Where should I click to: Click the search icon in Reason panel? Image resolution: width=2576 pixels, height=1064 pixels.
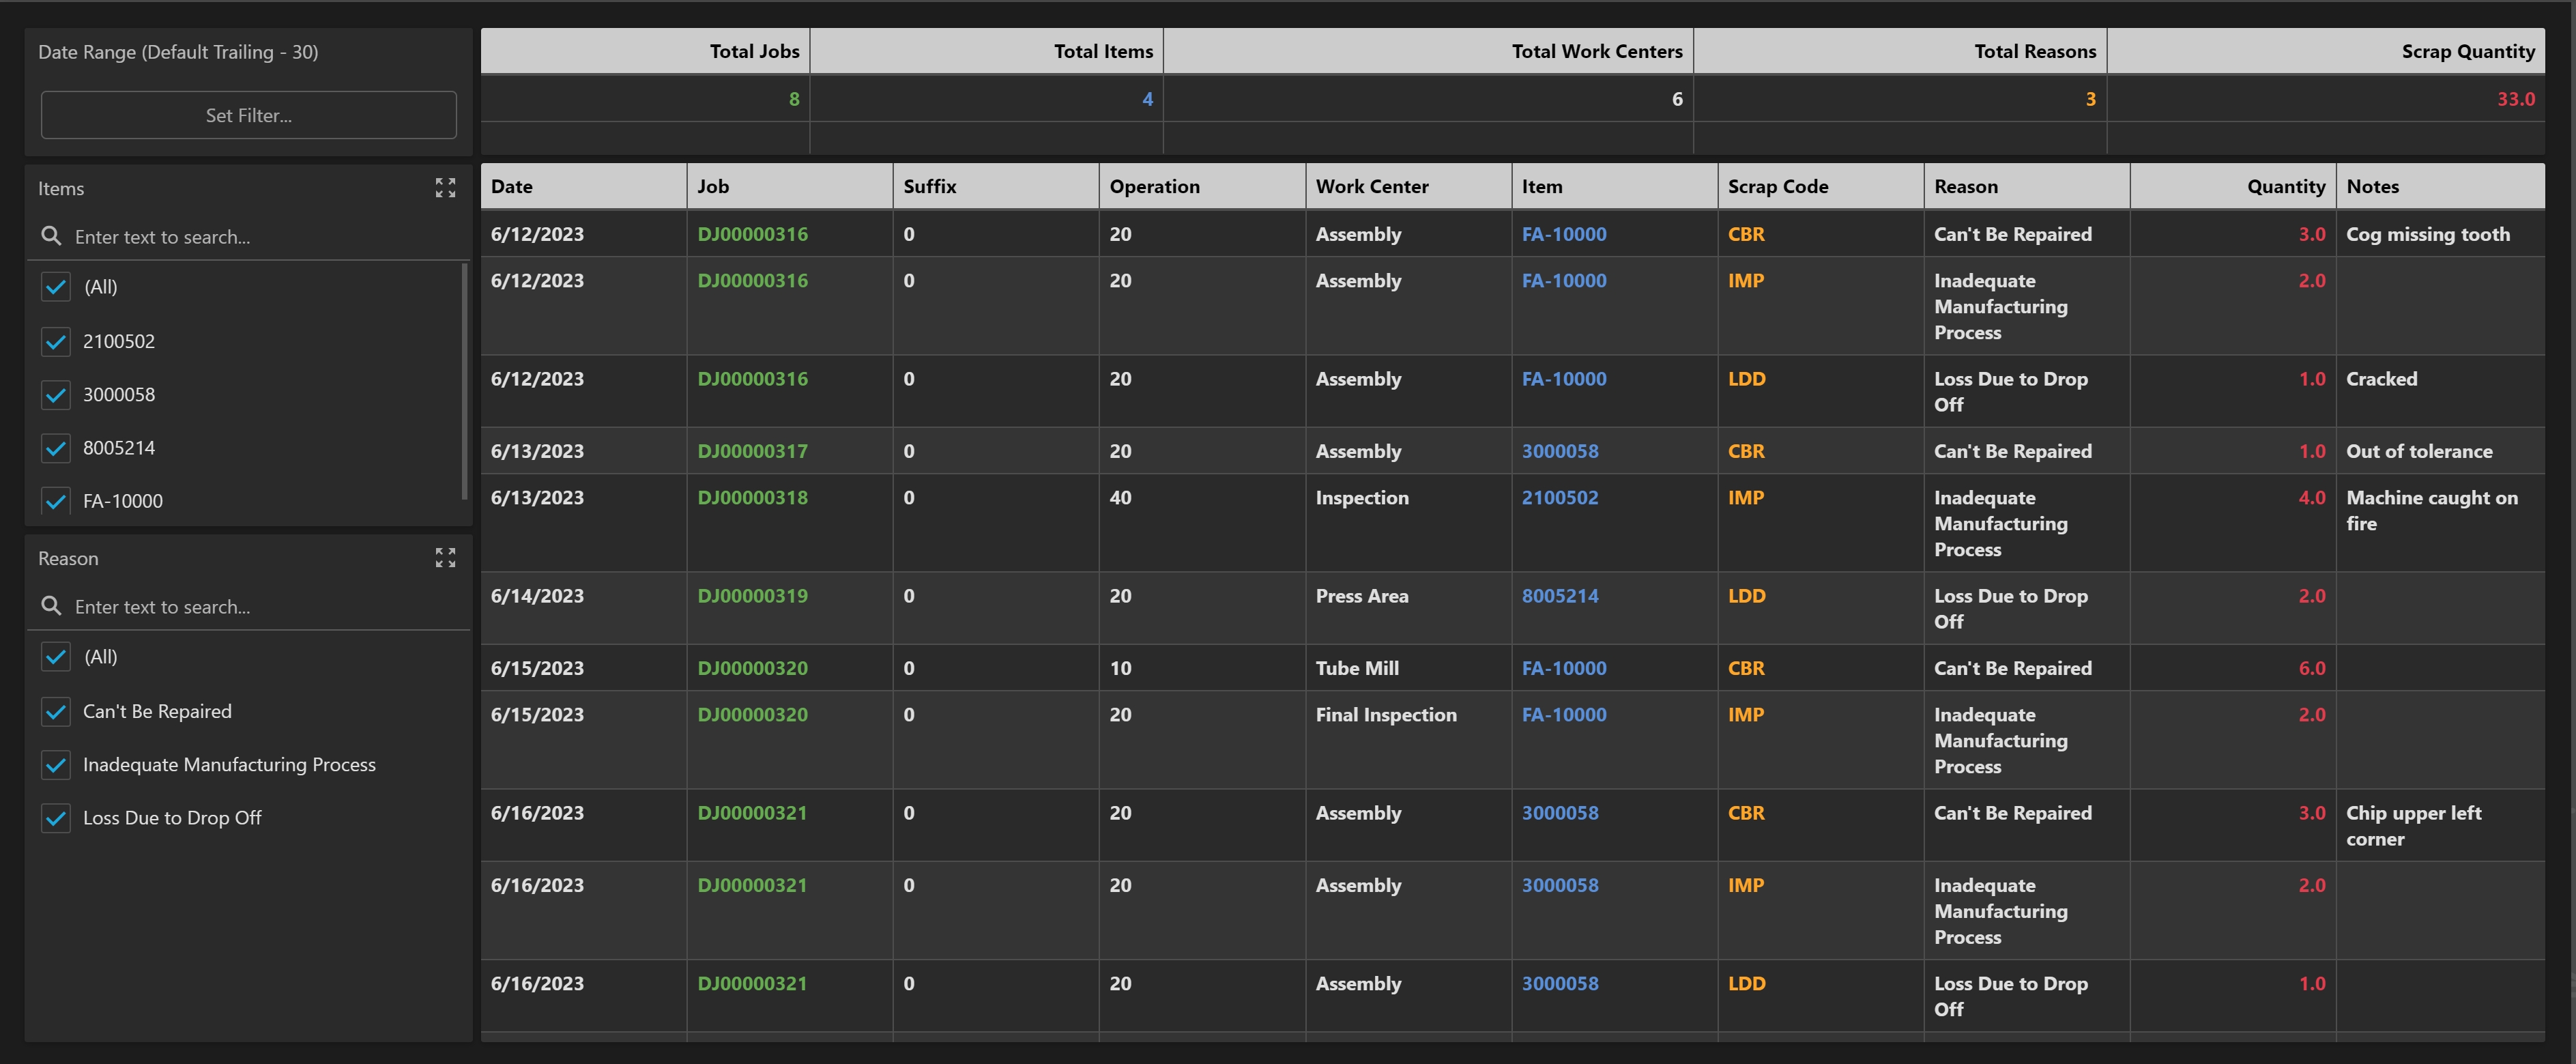[x=51, y=606]
